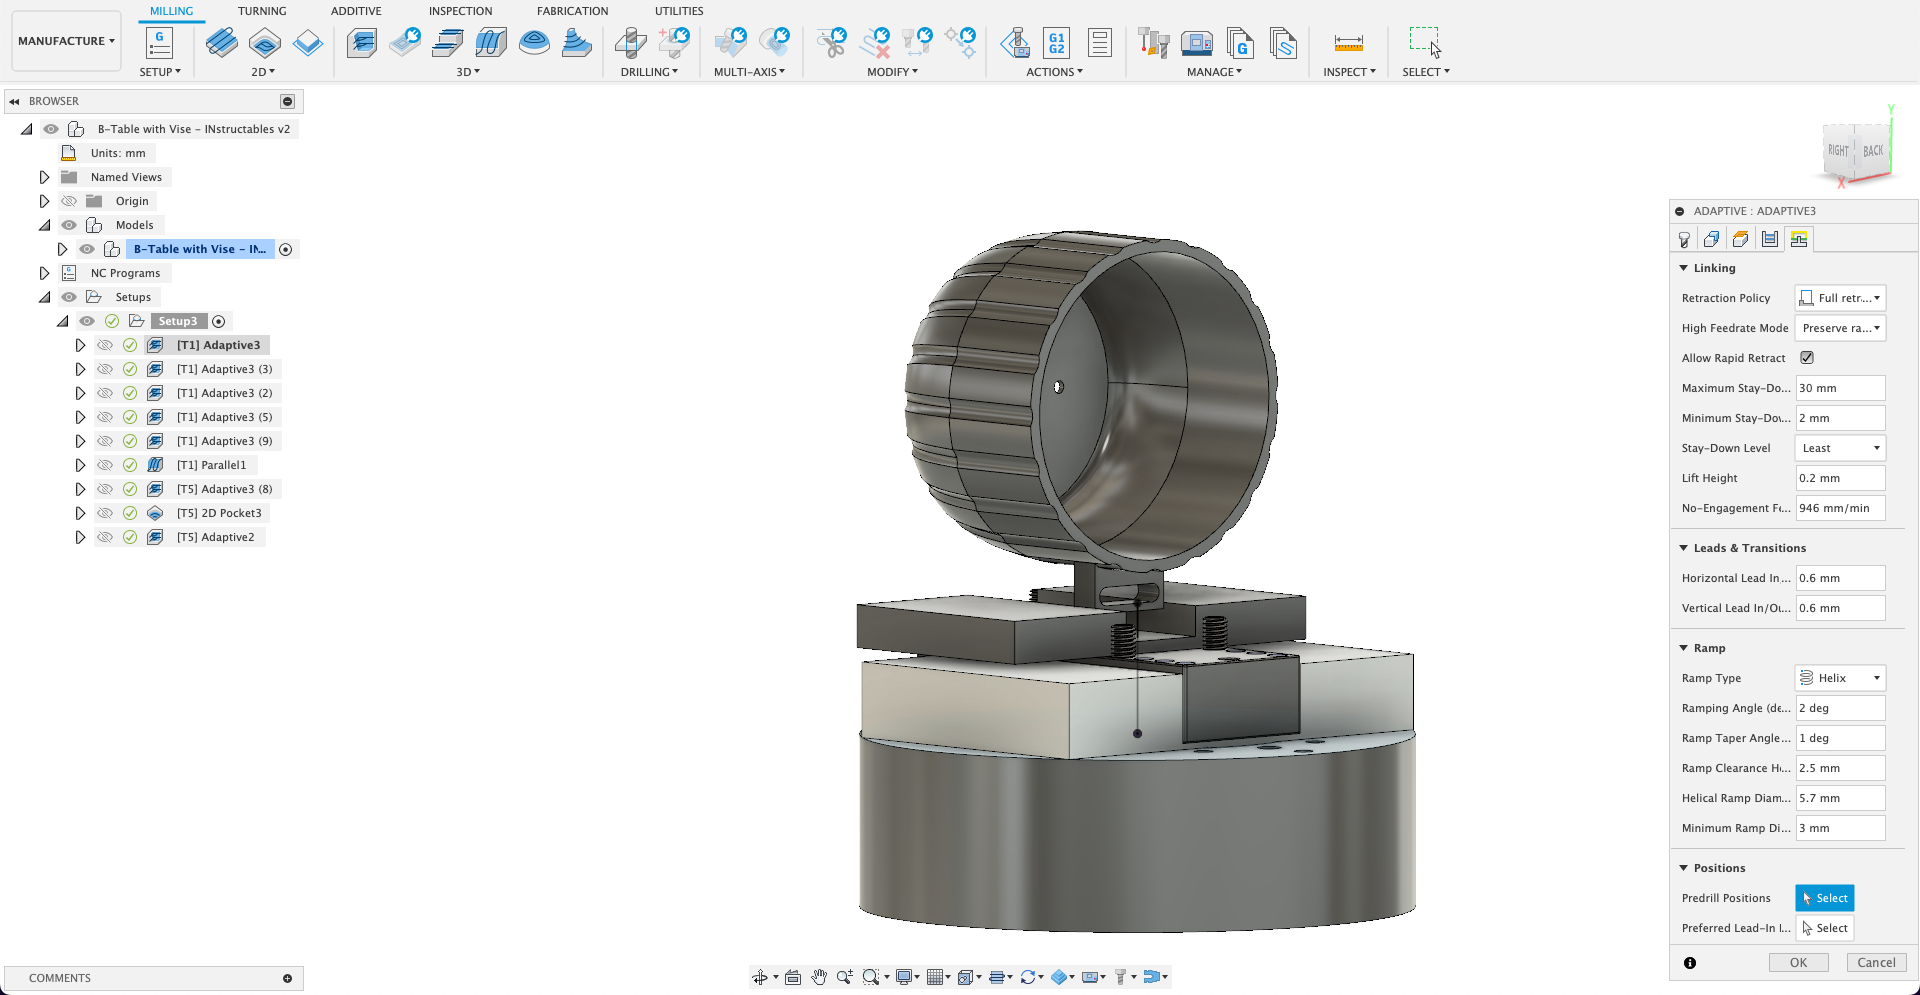Image resolution: width=1920 pixels, height=995 pixels.
Task: Click the Look At icon in navigation bar
Action: pos(793,977)
